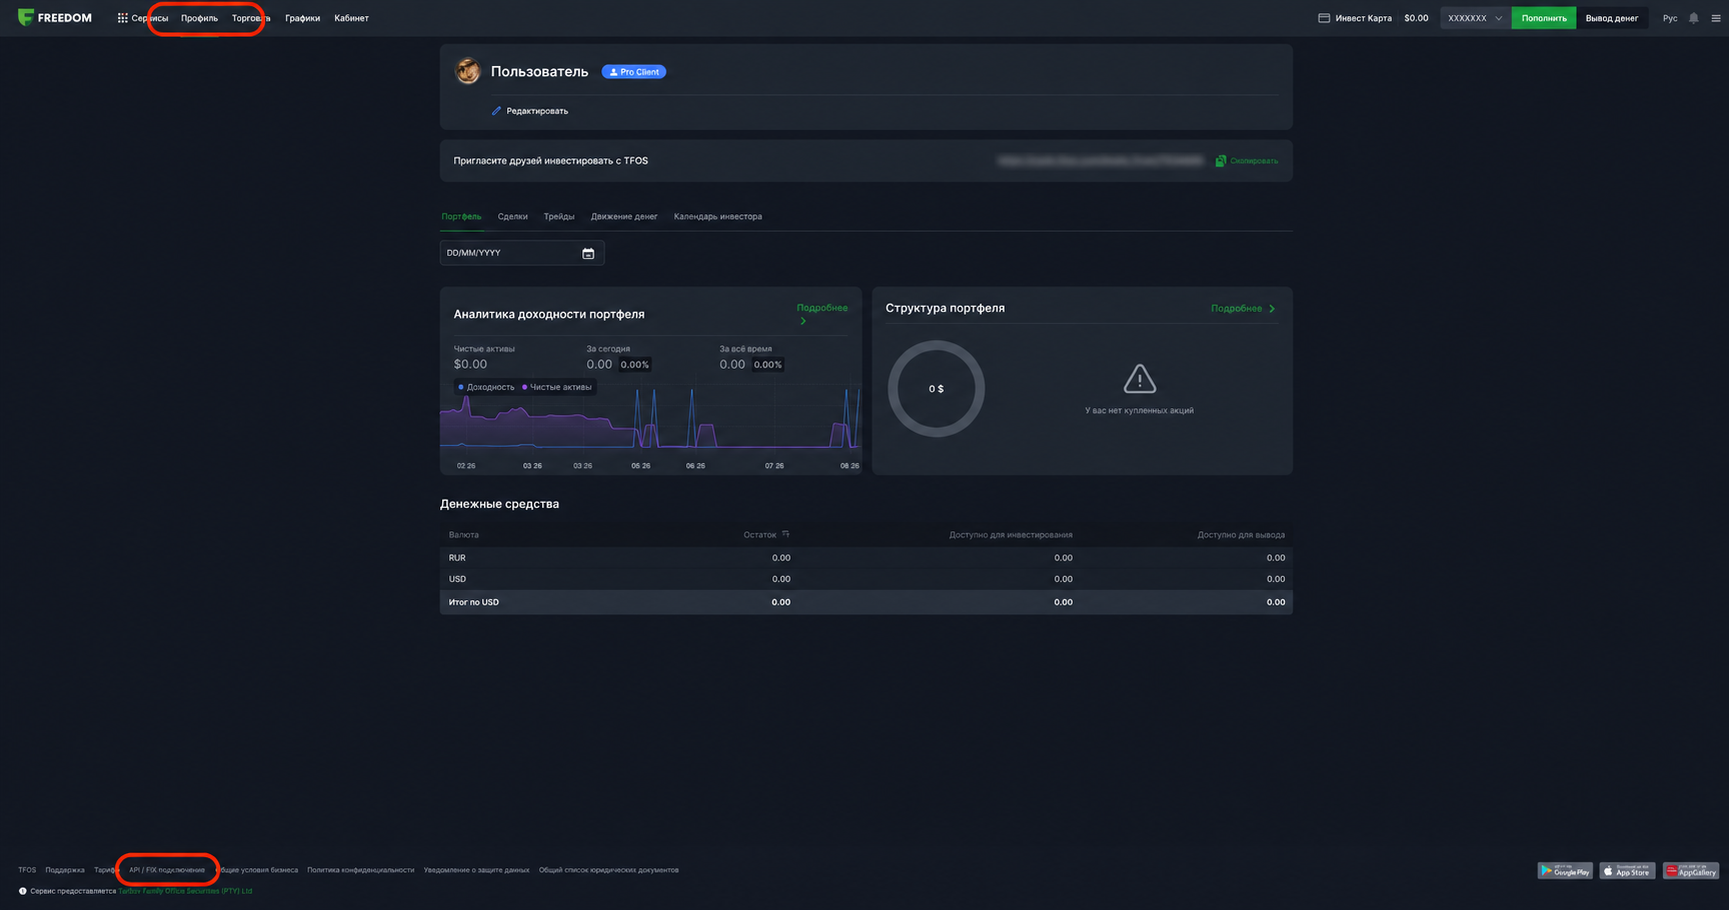
Task: Open the Графики section
Action: point(302,18)
